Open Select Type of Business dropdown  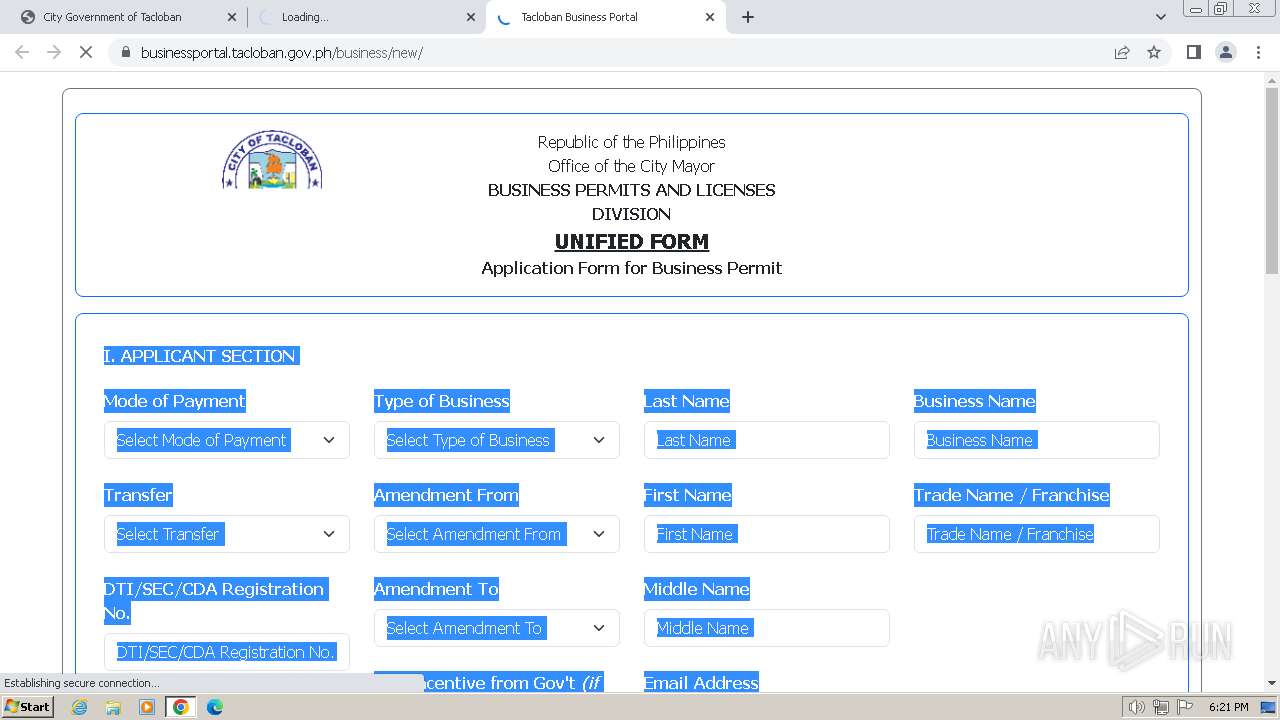pyautogui.click(x=497, y=440)
